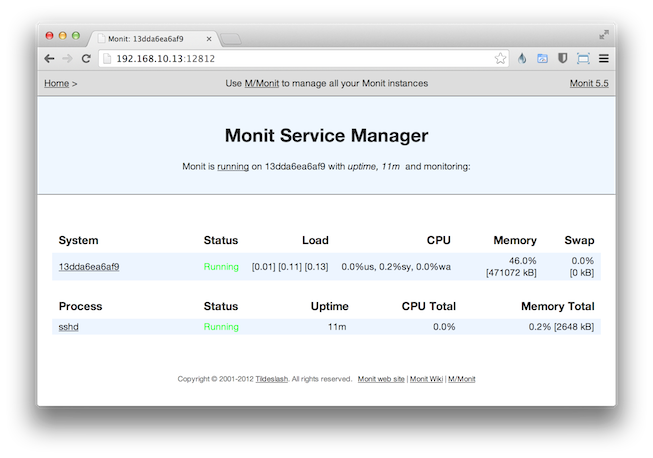The image size is (653, 458).
Task: Open the M/Monit link in header
Action: tap(261, 83)
